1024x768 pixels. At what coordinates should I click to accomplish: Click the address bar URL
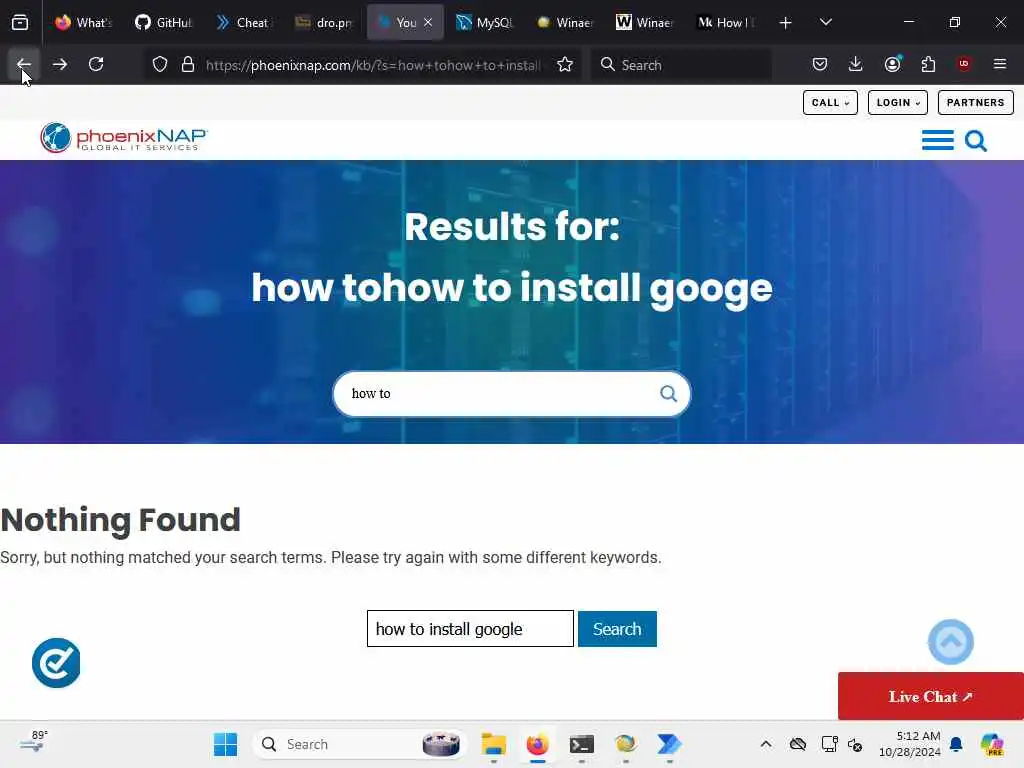[x=372, y=65]
